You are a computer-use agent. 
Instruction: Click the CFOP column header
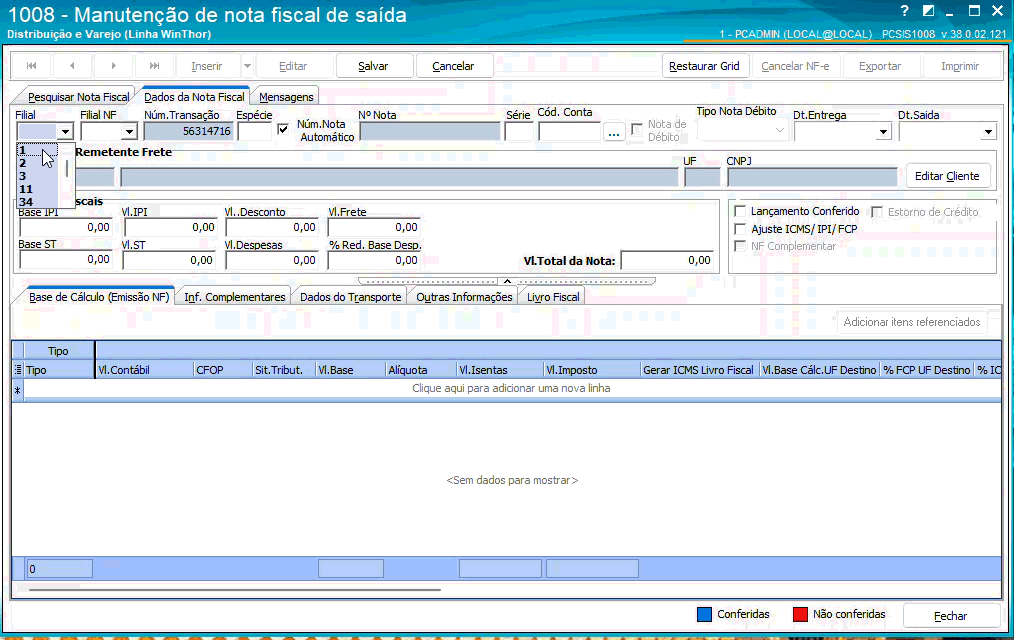pos(222,370)
